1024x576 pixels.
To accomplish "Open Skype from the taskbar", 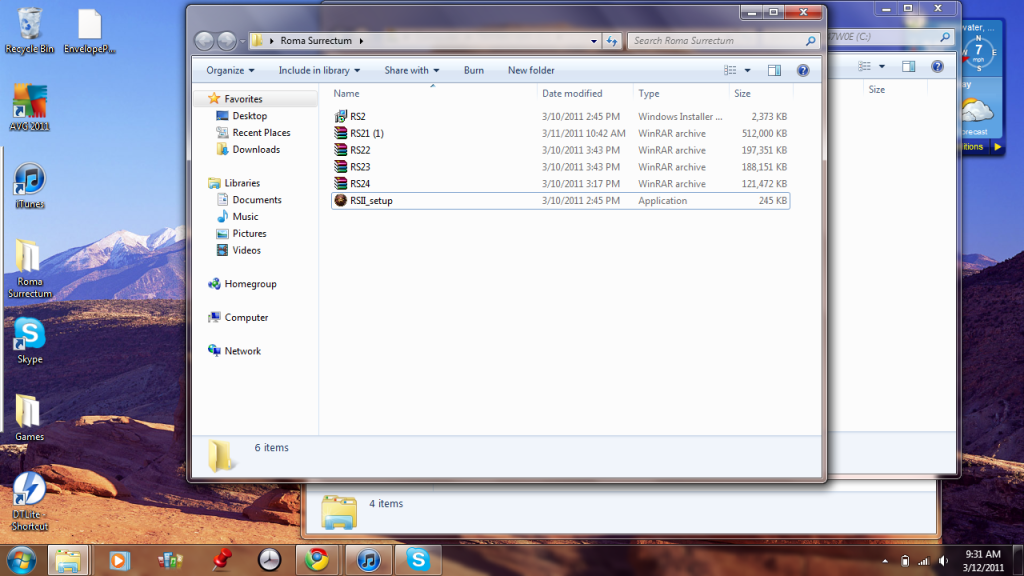I will tap(417, 559).
